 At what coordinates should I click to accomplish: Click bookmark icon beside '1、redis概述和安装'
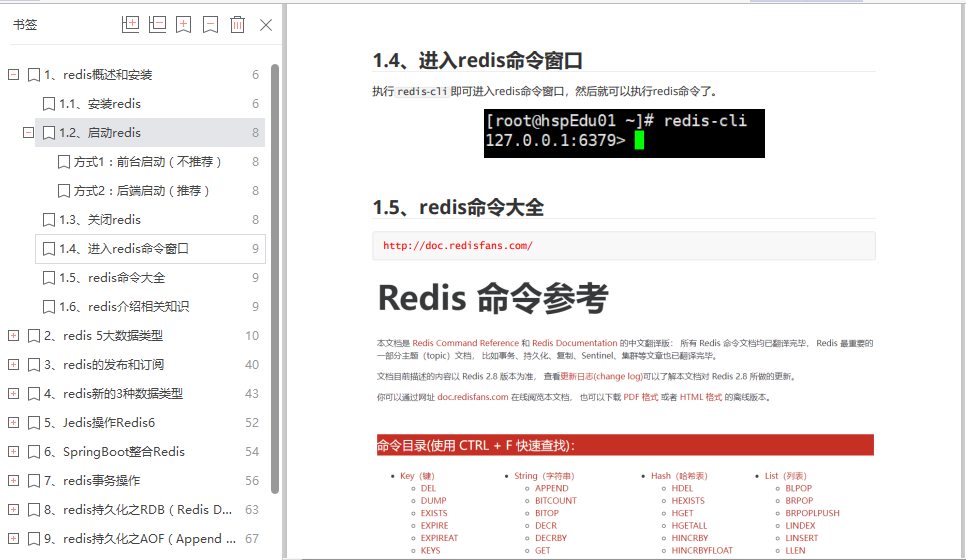point(34,75)
